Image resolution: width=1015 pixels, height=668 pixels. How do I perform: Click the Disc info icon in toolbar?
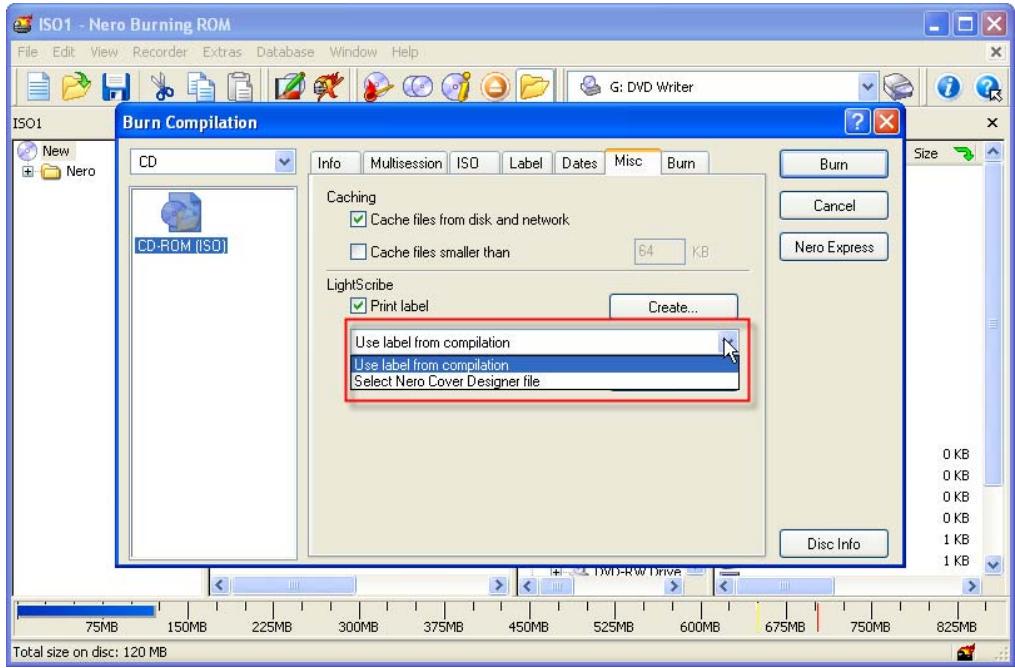point(456,87)
